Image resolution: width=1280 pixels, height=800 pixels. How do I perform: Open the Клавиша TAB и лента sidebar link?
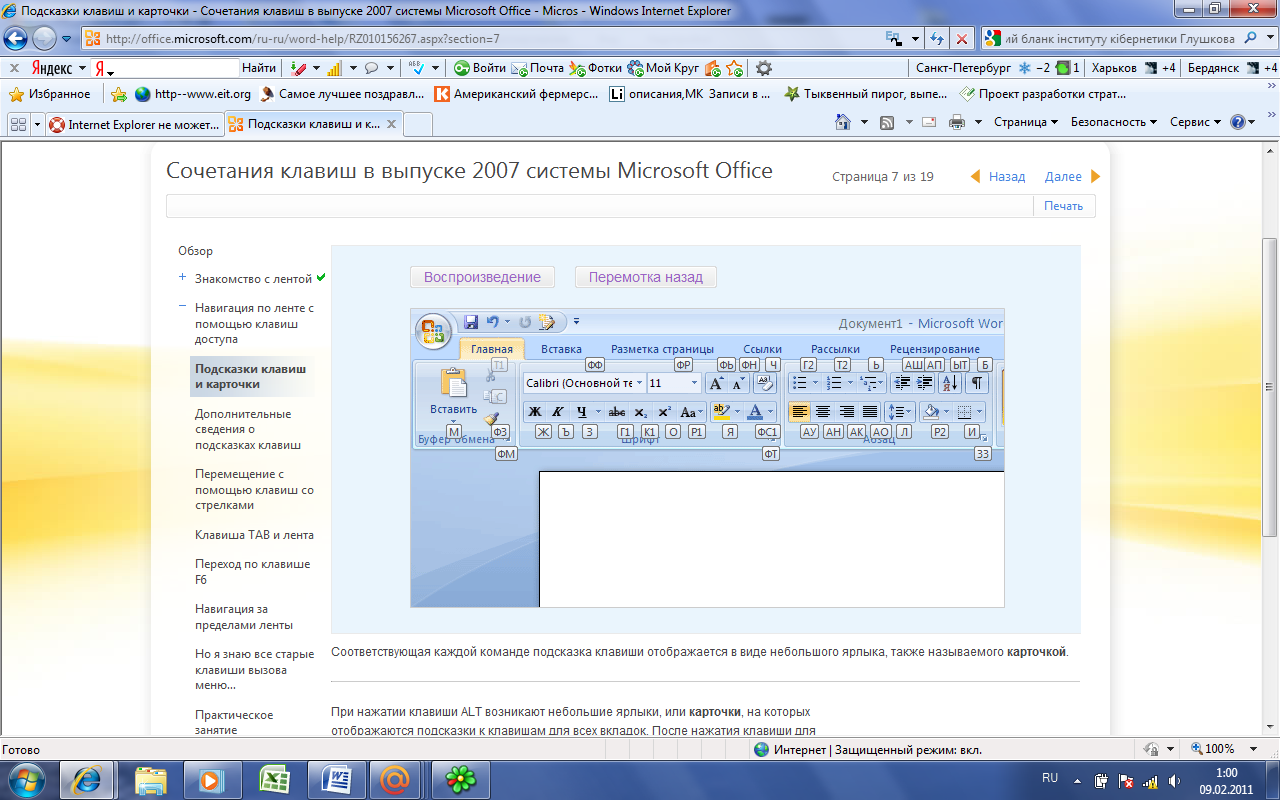pos(254,535)
